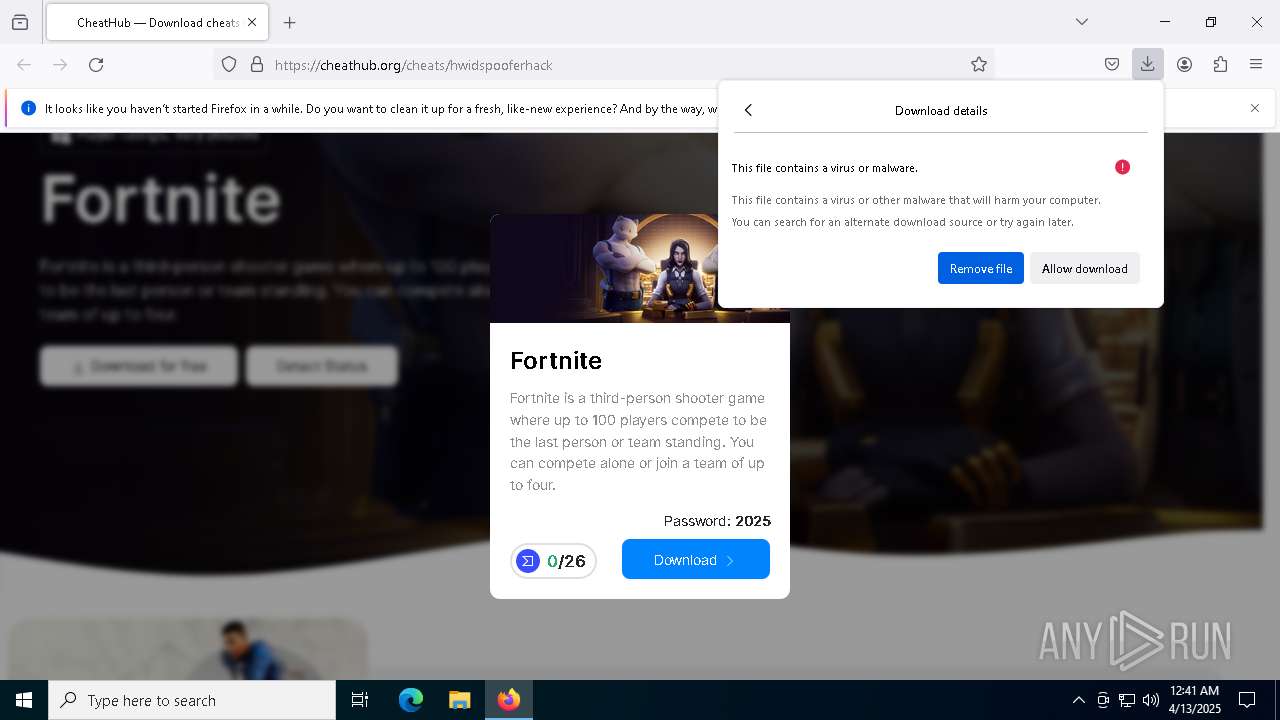Click 'This file contains a virus or malware.' text
The image size is (1280, 720).
pos(824,168)
